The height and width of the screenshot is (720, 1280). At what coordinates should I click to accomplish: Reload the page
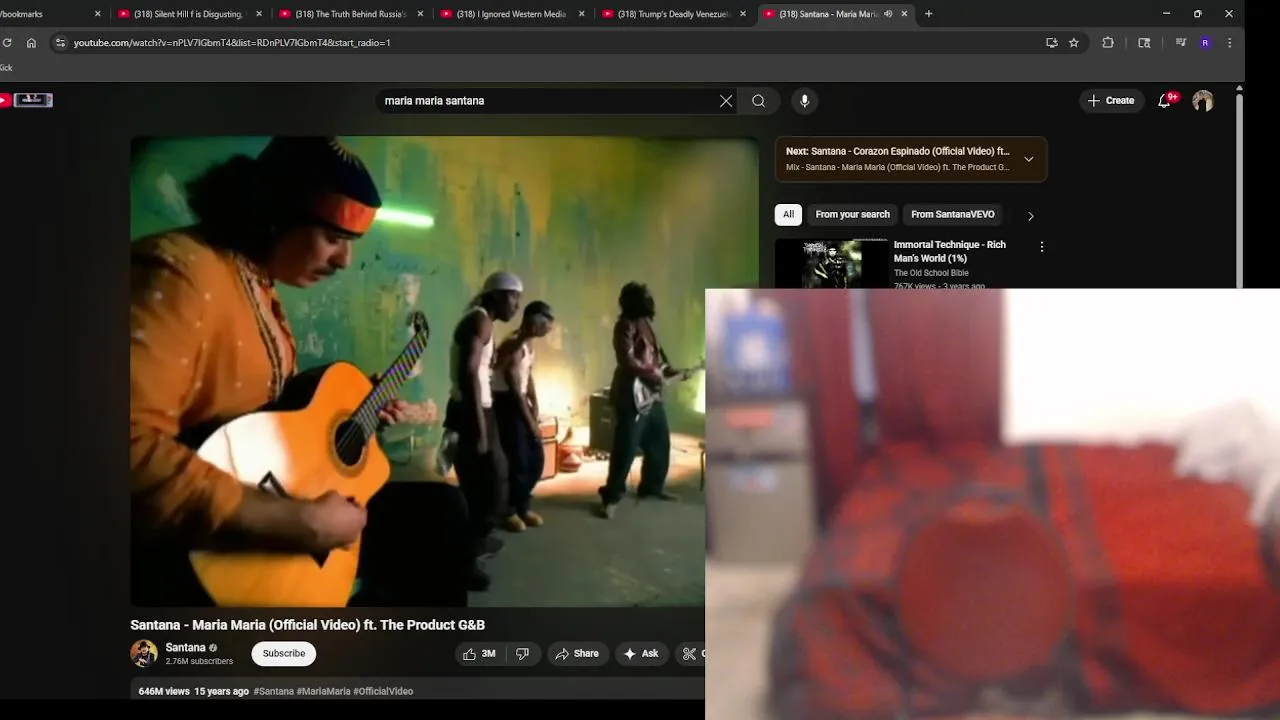coord(7,43)
